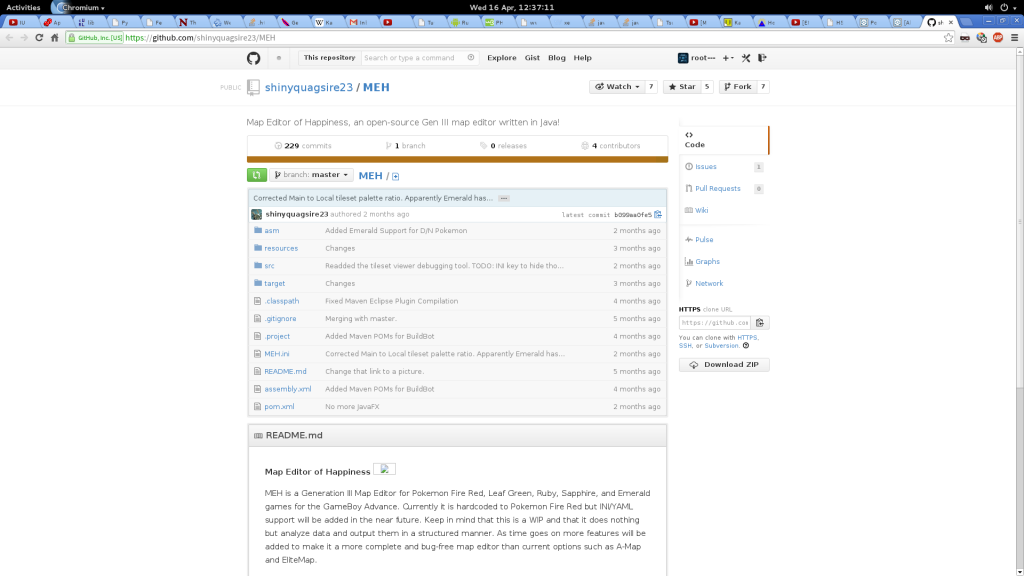Open the branch: master selector
1024x576 pixels.
(x=311, y=175)
